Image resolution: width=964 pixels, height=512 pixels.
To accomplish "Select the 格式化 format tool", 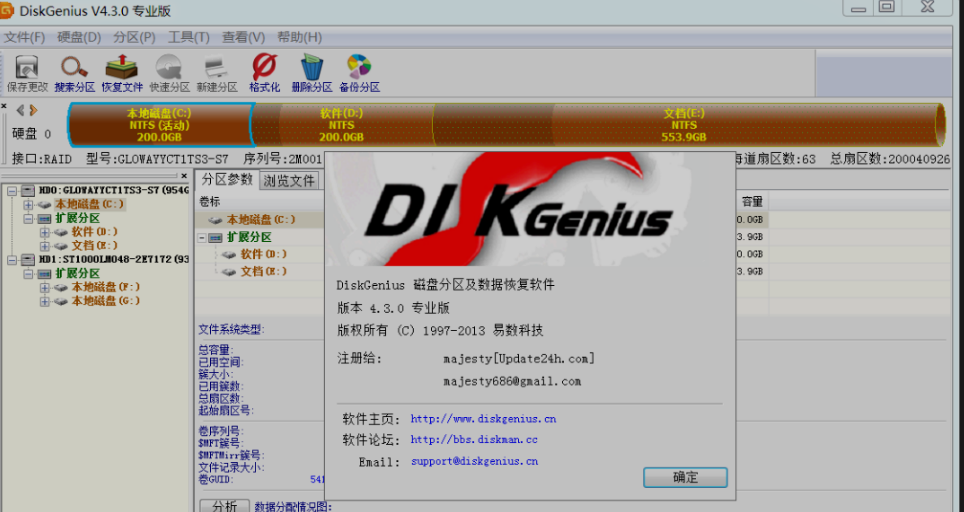I will (264, 74).
